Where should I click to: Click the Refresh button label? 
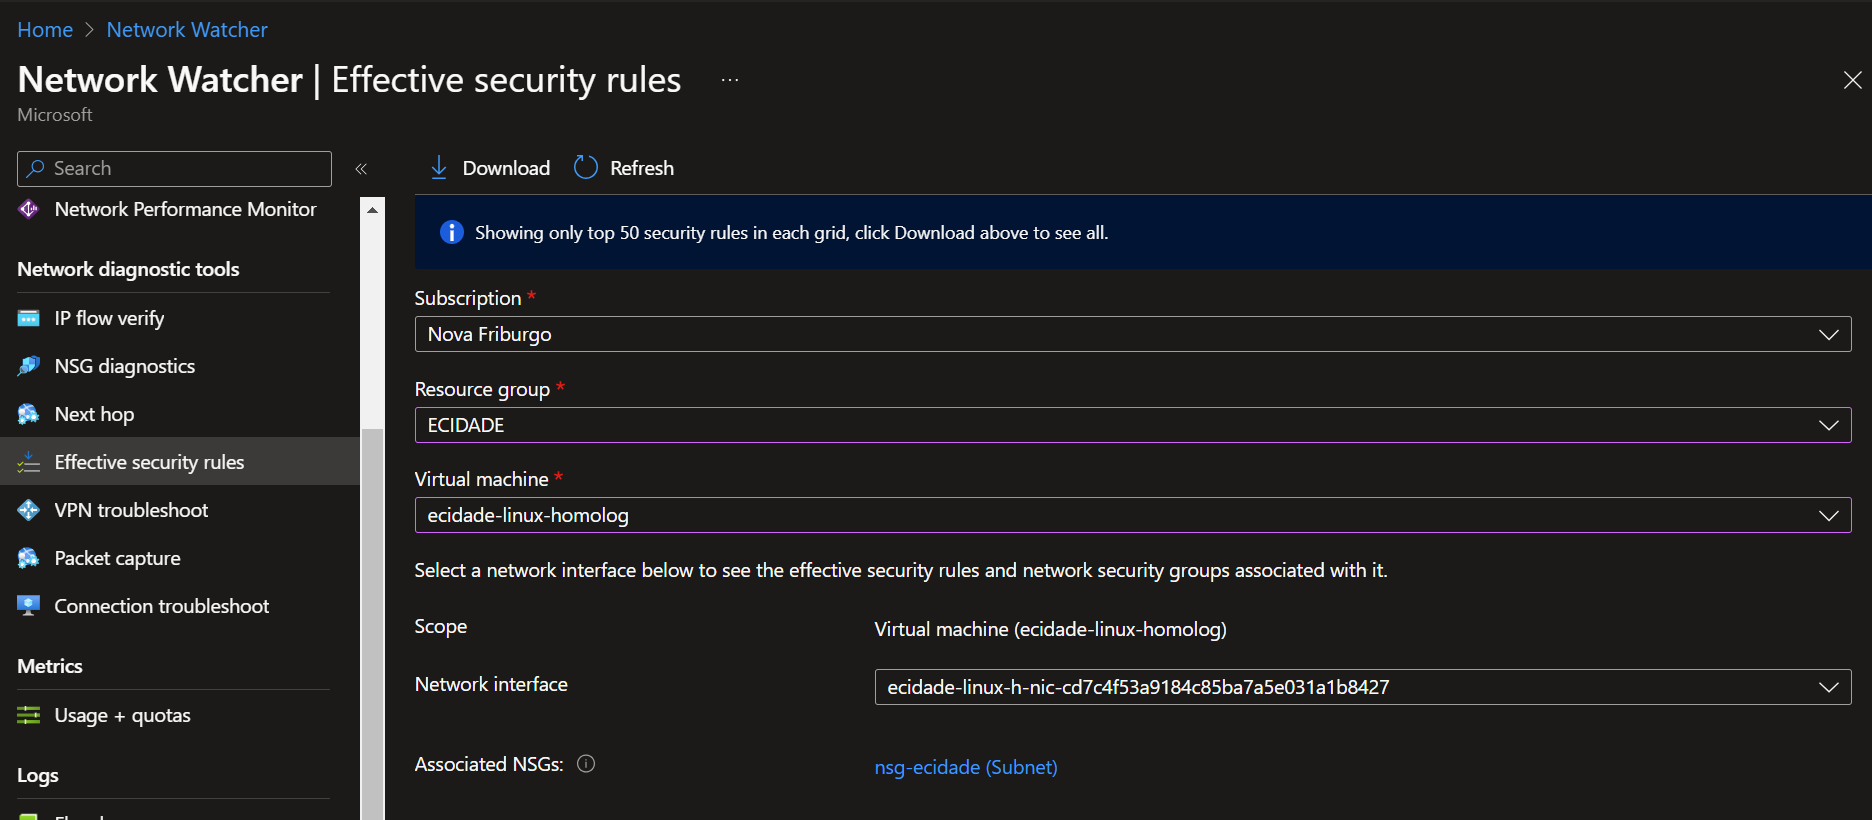(x=642, y=168)
